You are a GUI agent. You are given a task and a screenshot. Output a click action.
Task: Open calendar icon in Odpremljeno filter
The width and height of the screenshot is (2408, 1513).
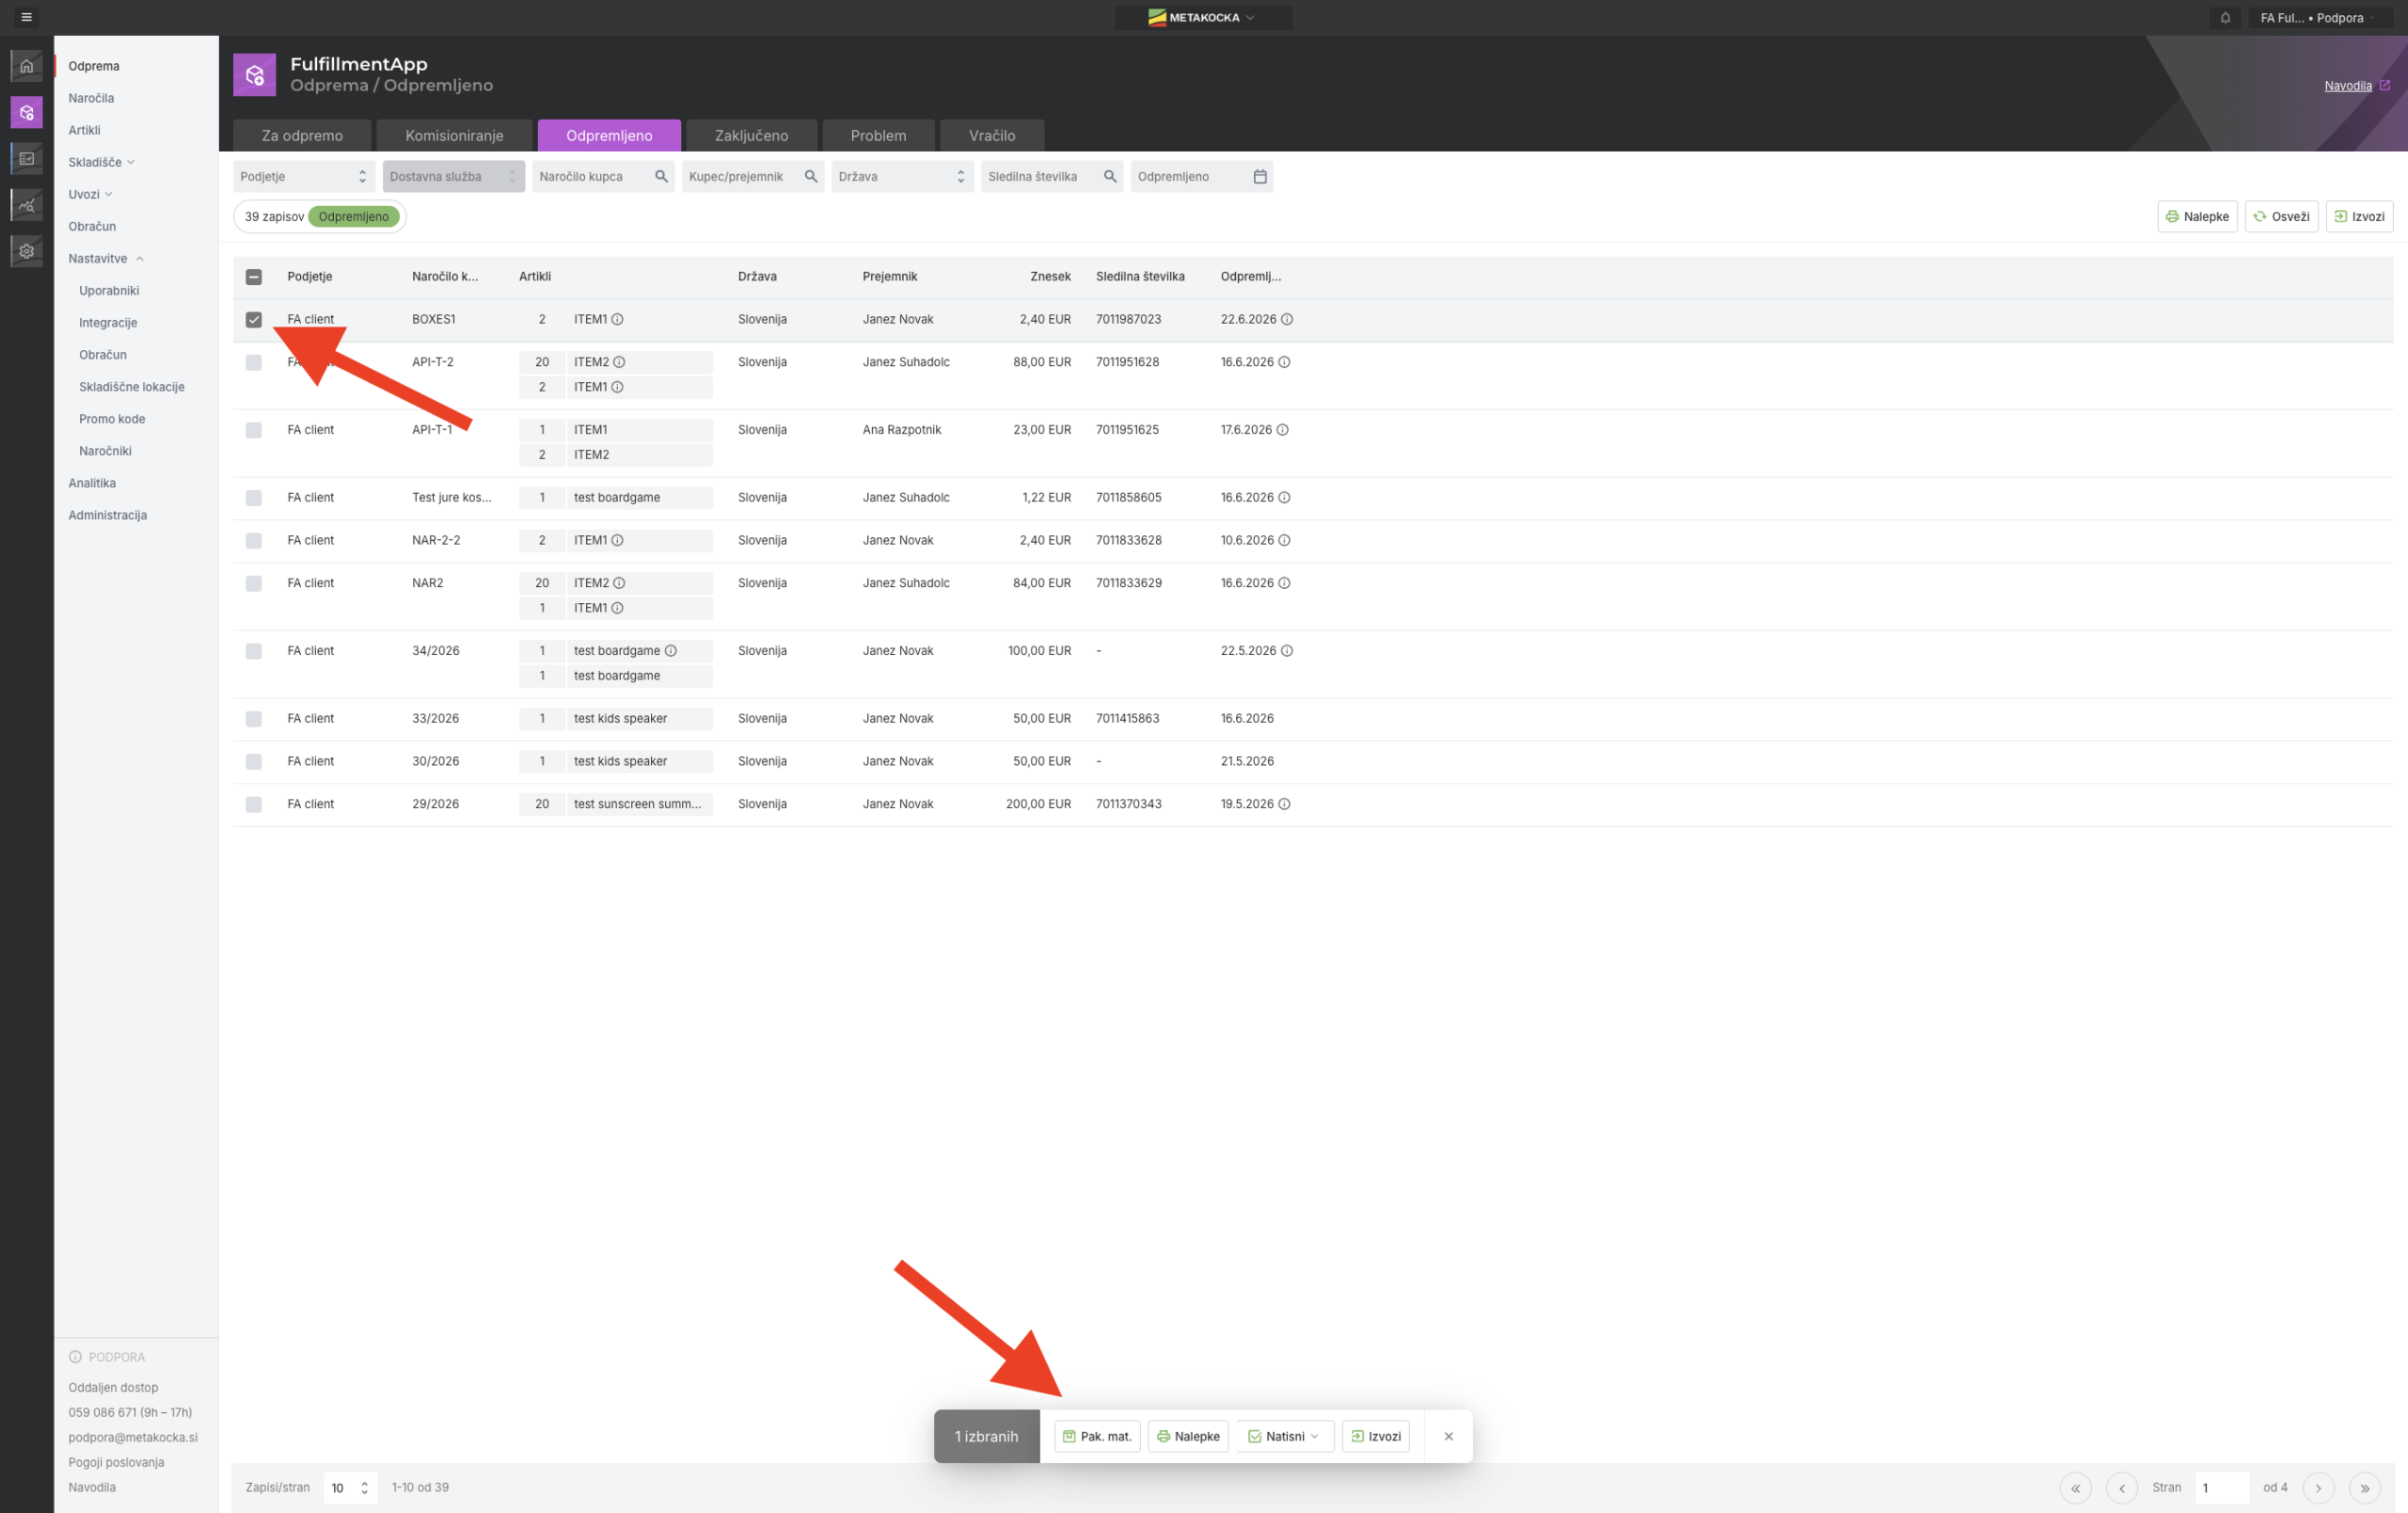coord(1260,176)
